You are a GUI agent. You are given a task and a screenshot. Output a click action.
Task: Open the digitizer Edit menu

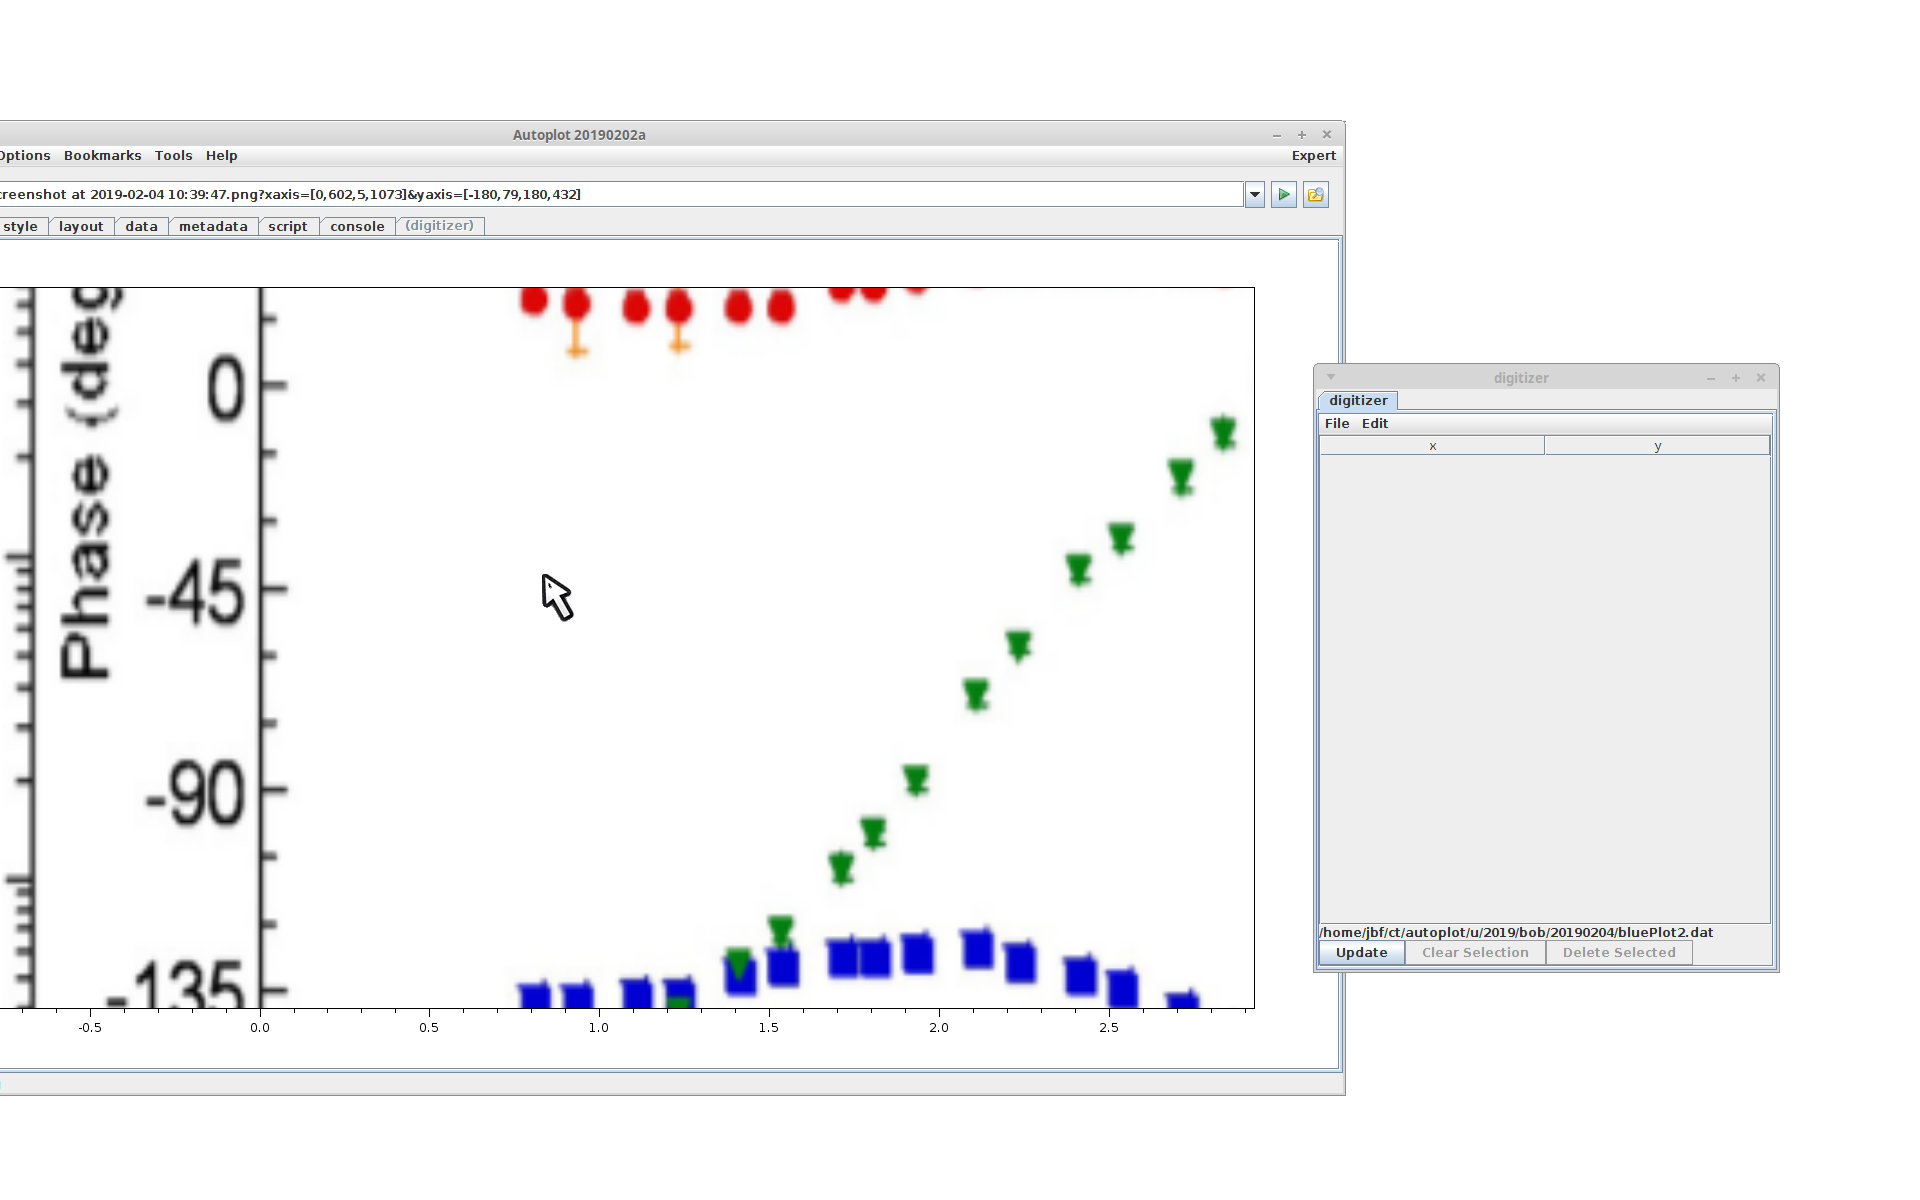tap(1375, 424)
